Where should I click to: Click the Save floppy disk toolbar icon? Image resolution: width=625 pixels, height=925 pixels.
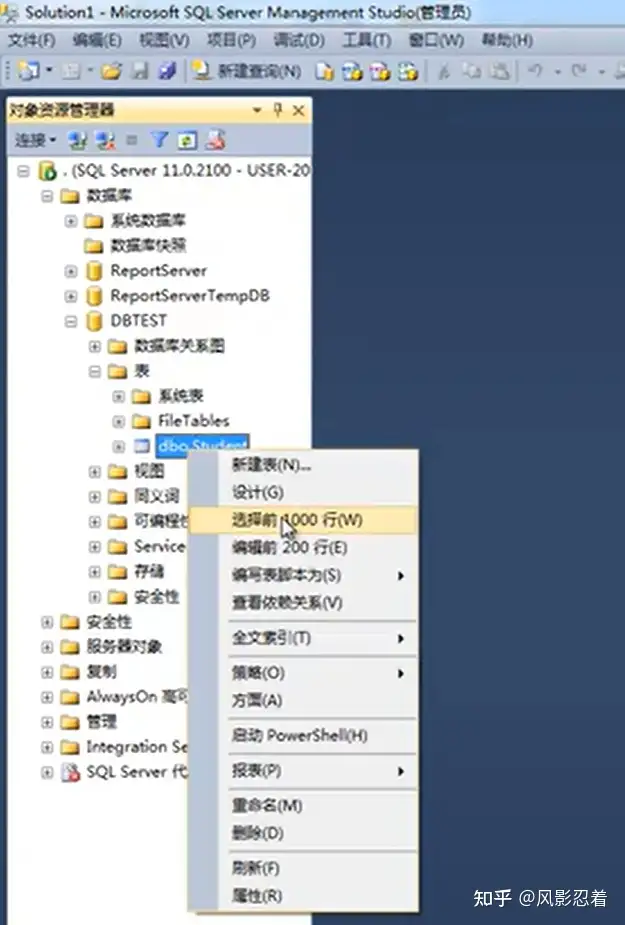pyautogui.click(x=140, y=71)
